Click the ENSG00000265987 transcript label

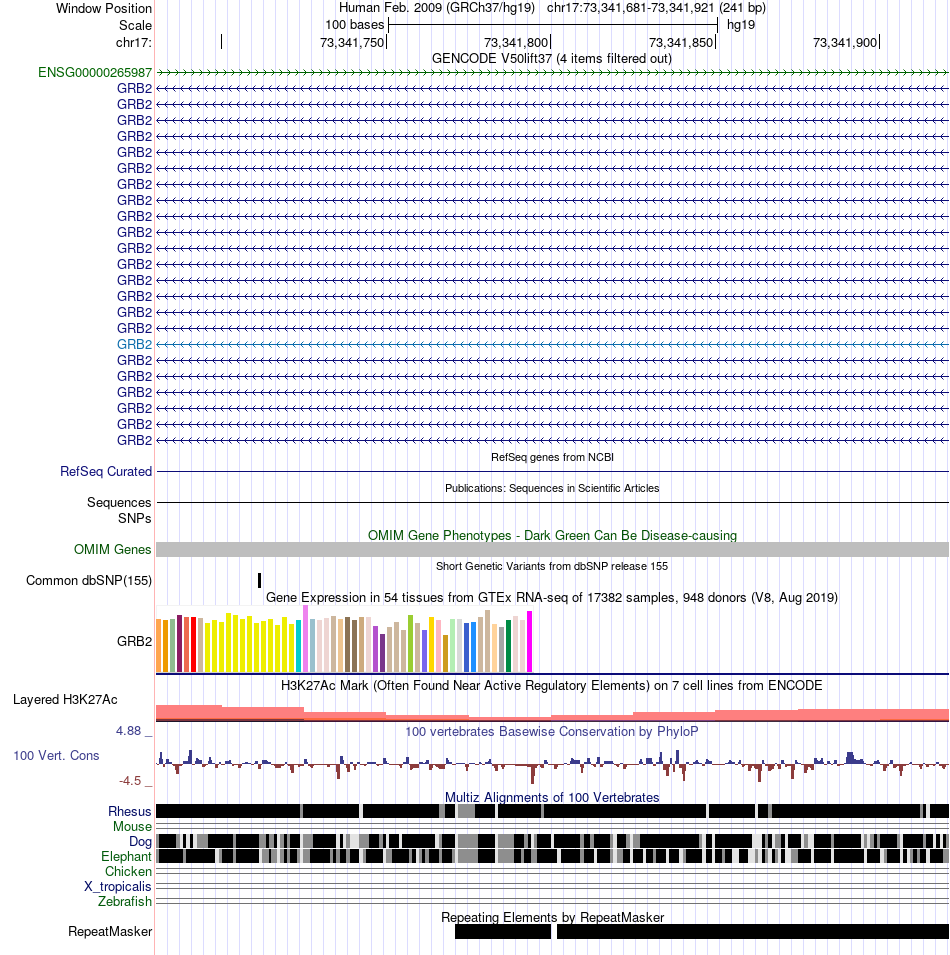coord(95,72)
